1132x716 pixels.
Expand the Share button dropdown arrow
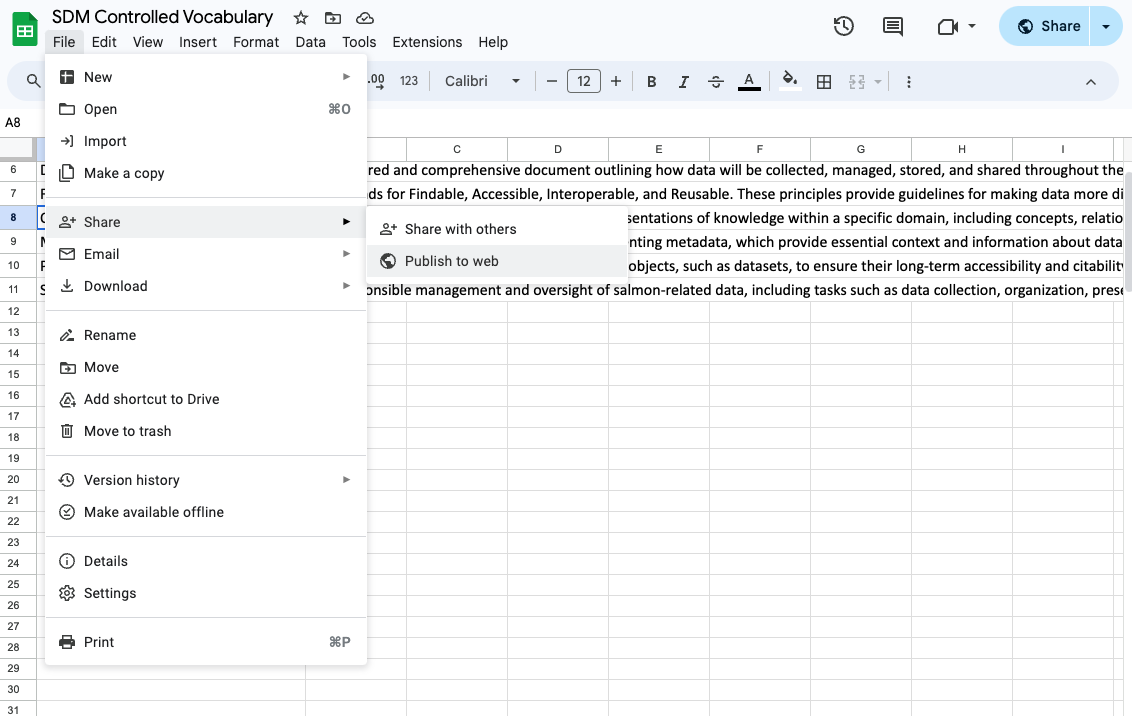pos(1106,27)
